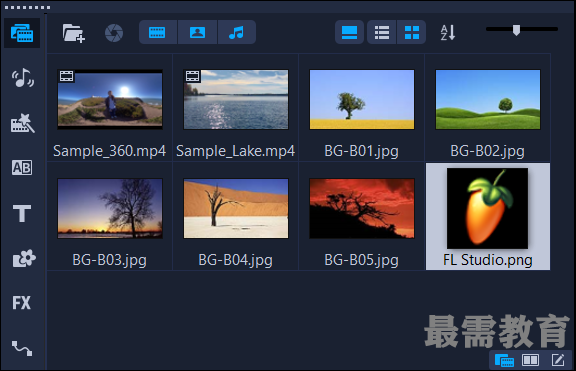Select the BG-B02.jpg thumbnail
576x371 pixels.
(x=488, y=99)
